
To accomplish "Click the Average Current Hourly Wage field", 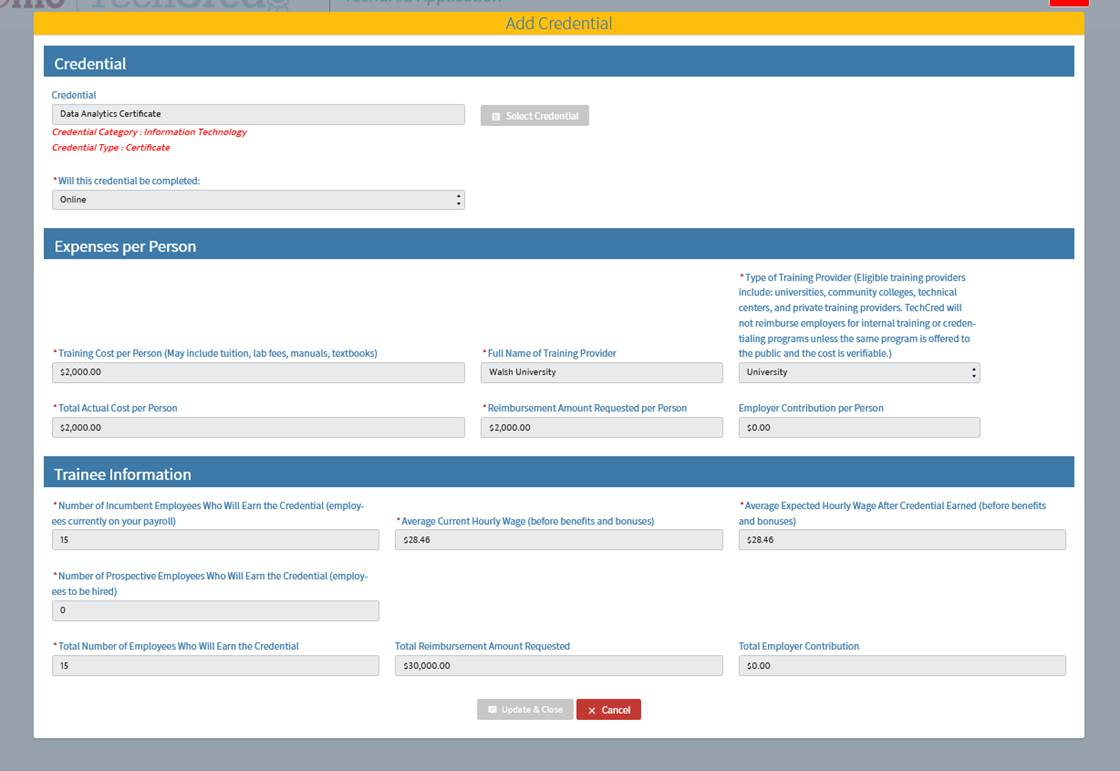I will pyautogui.click(x=558, y=540).
